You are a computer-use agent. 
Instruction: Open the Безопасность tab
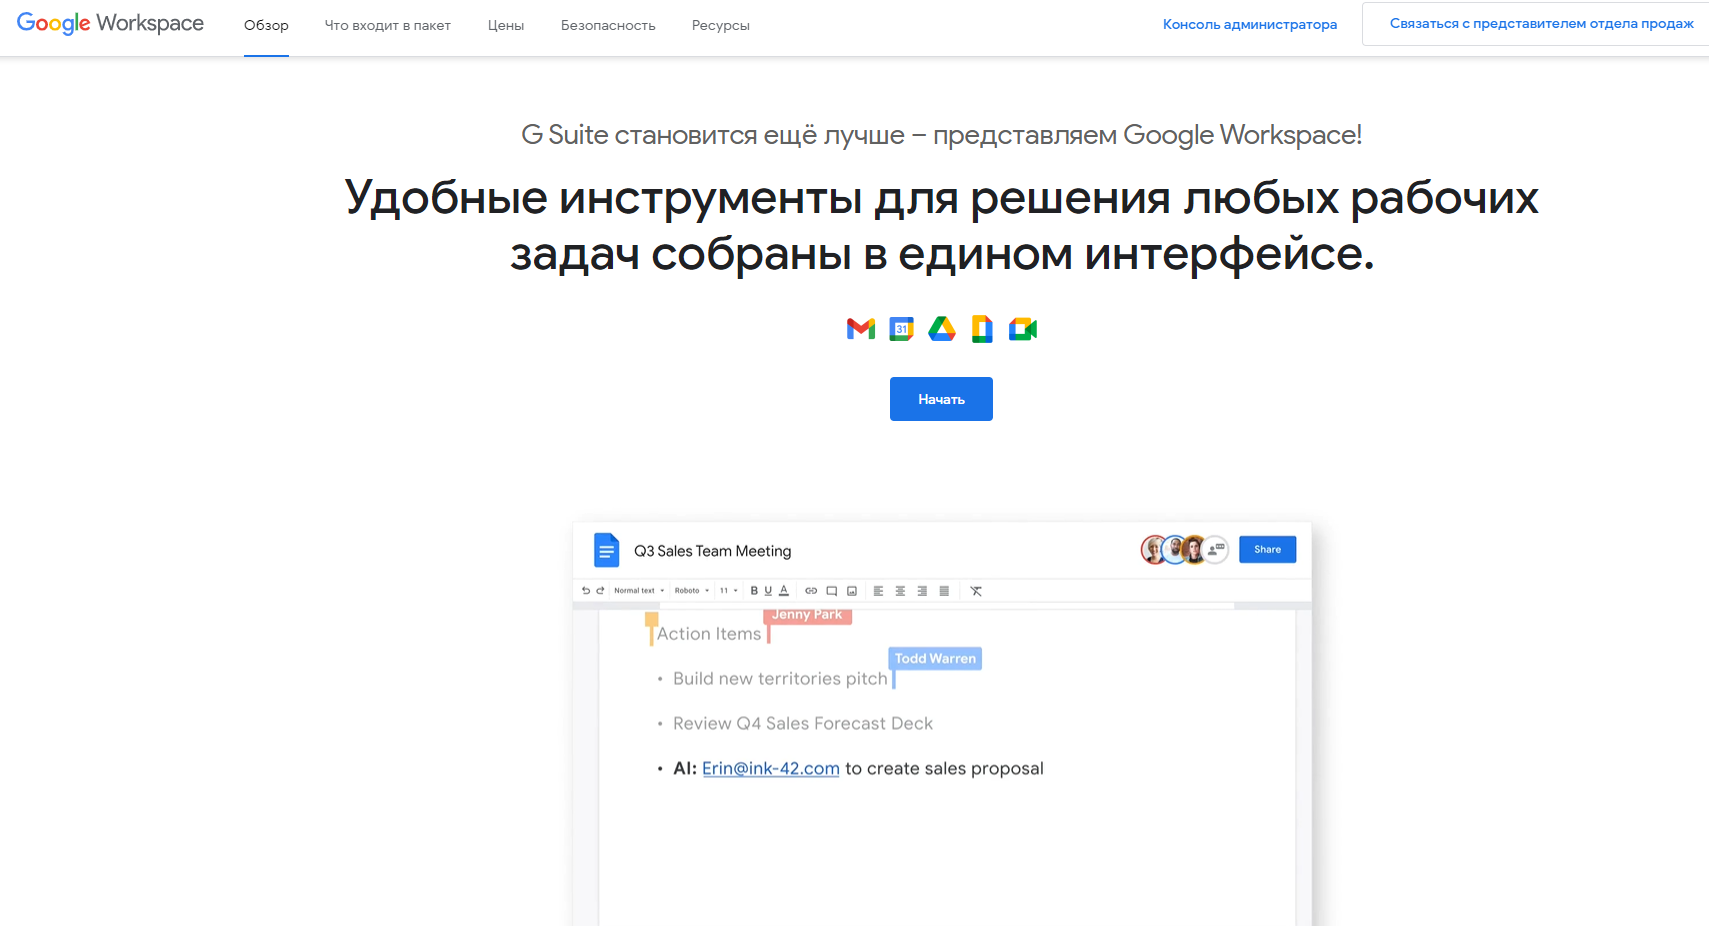[x=608, y=25]
